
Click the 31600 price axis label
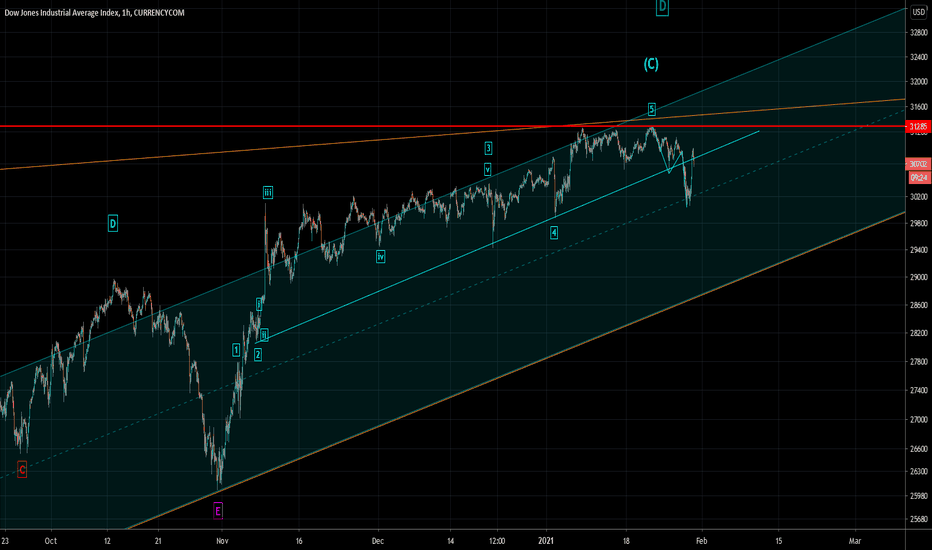918,107
